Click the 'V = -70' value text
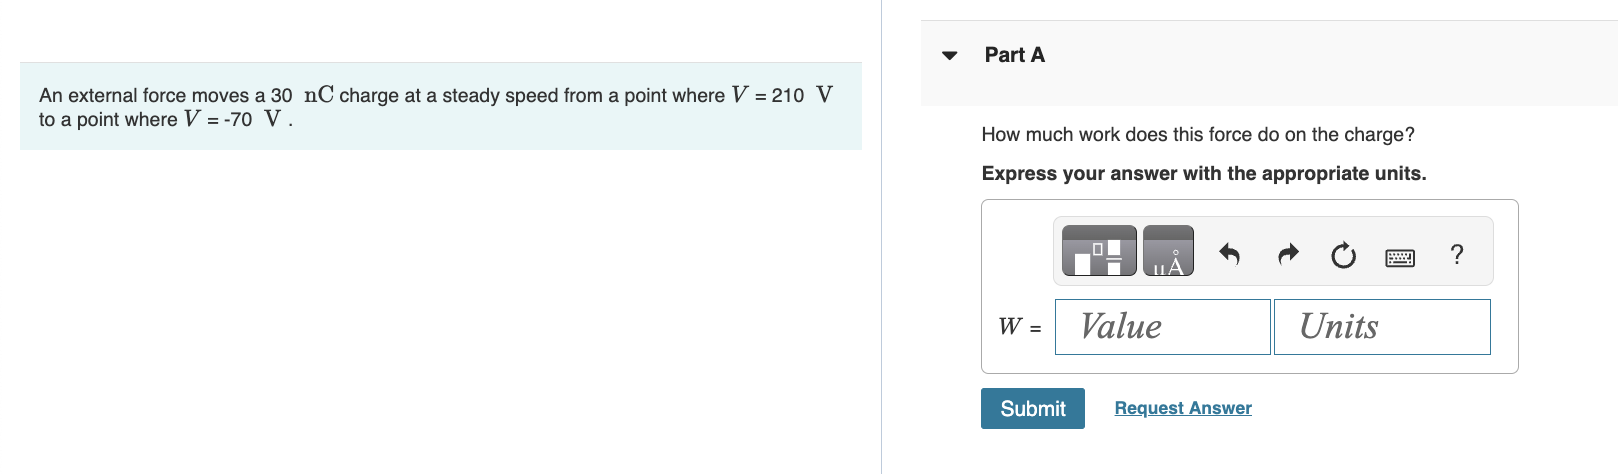This screenshot has width=1618, height=474. (218, 119)
